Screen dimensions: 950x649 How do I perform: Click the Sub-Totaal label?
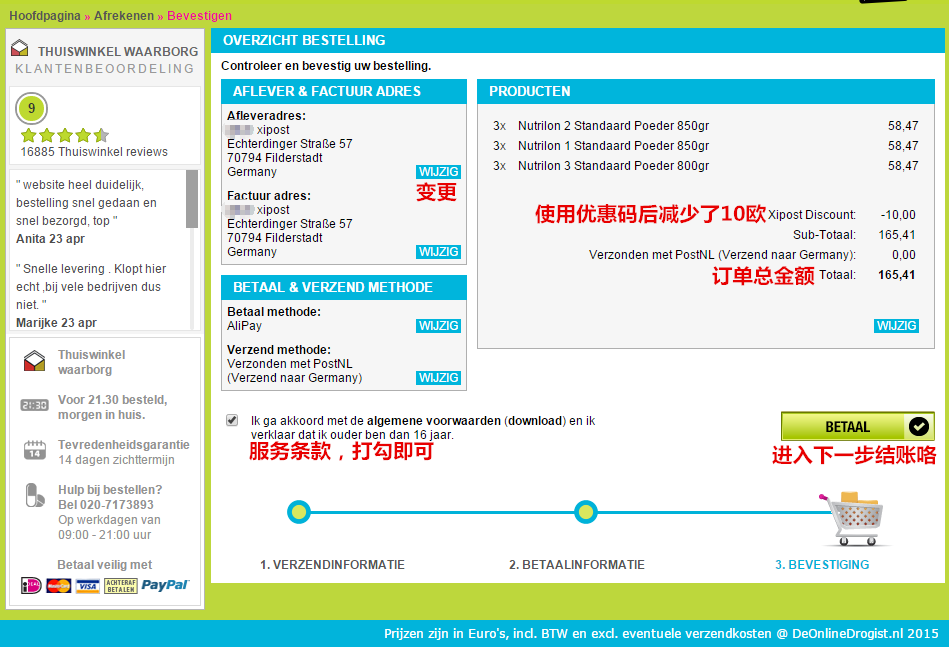point(824,235)
